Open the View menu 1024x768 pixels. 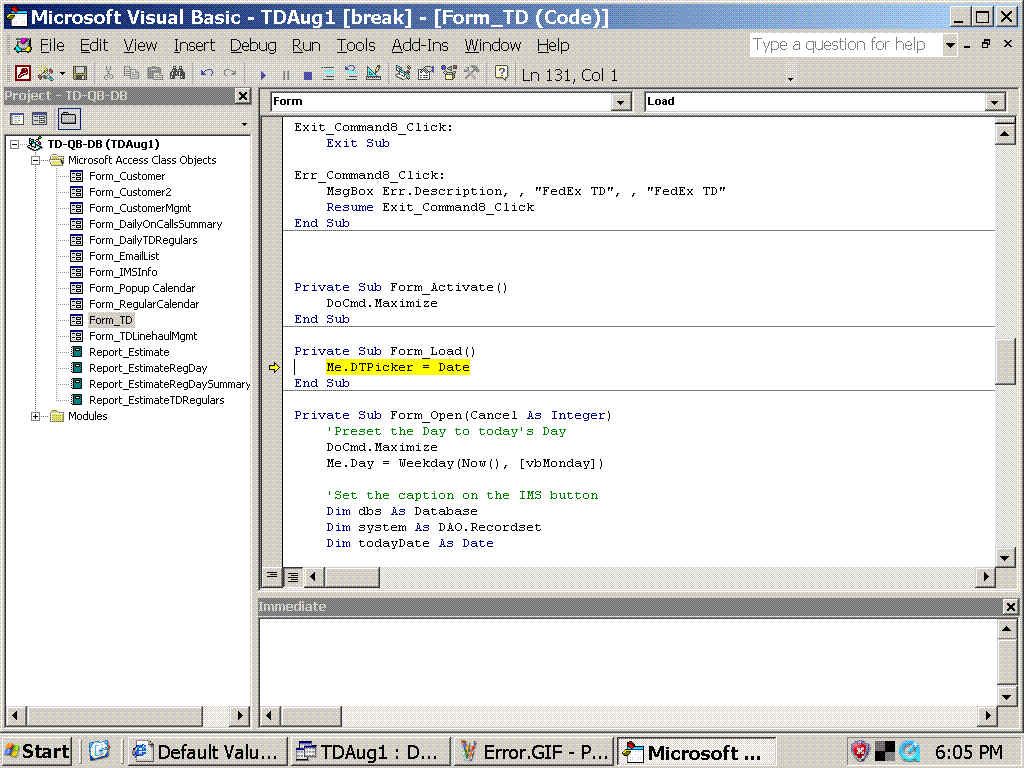(140, 45)
